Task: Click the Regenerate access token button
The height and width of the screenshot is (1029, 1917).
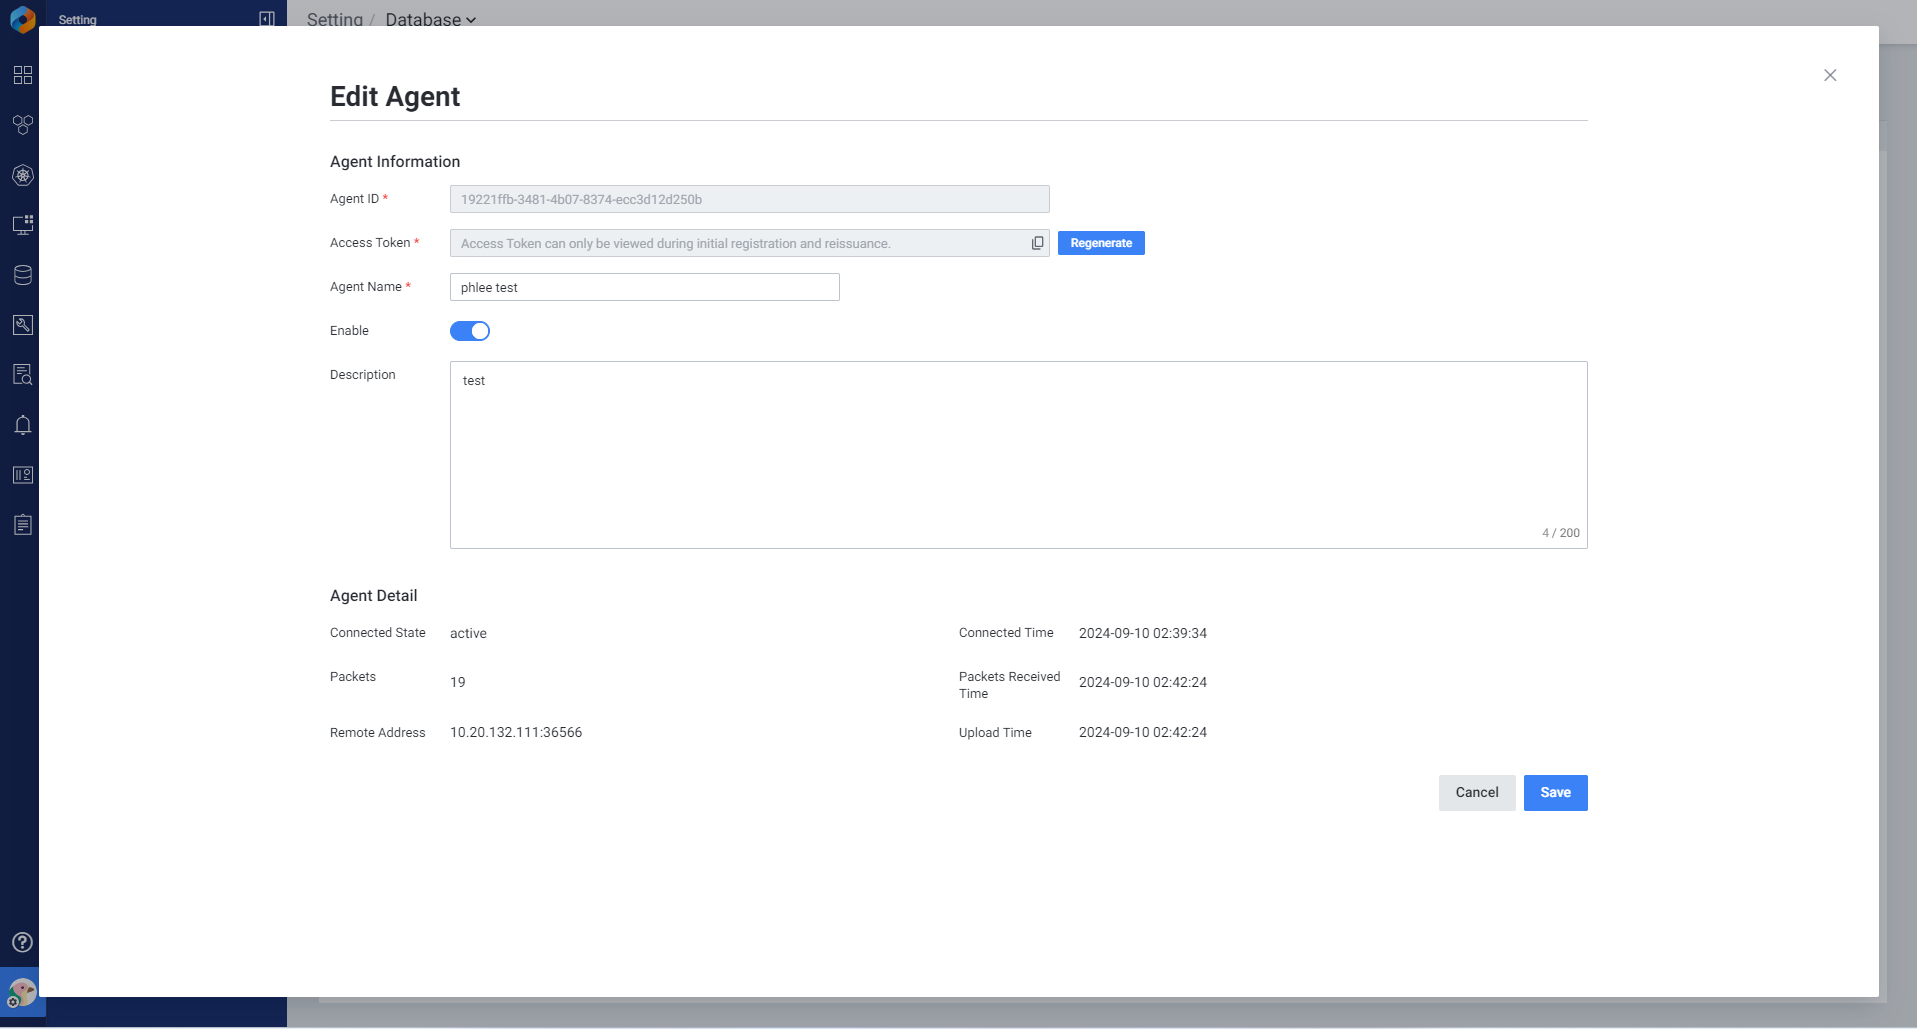Action: [1100, 243]
